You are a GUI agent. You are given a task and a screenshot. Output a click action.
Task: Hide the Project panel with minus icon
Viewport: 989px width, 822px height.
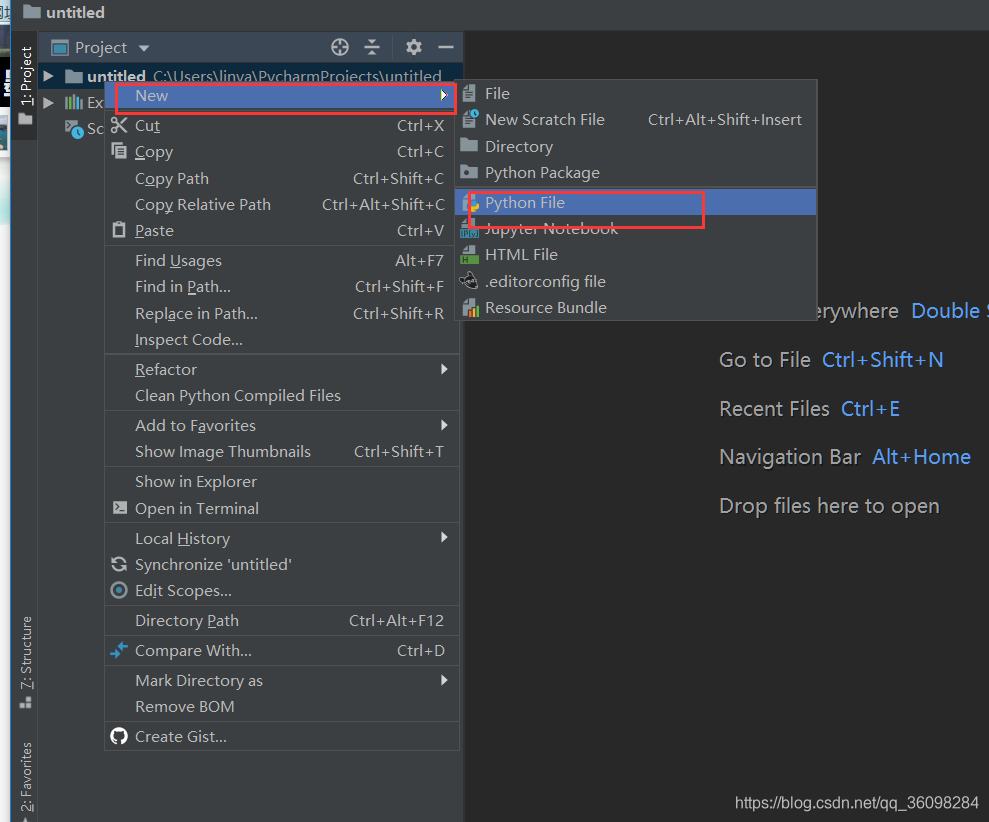coord(446,47)
